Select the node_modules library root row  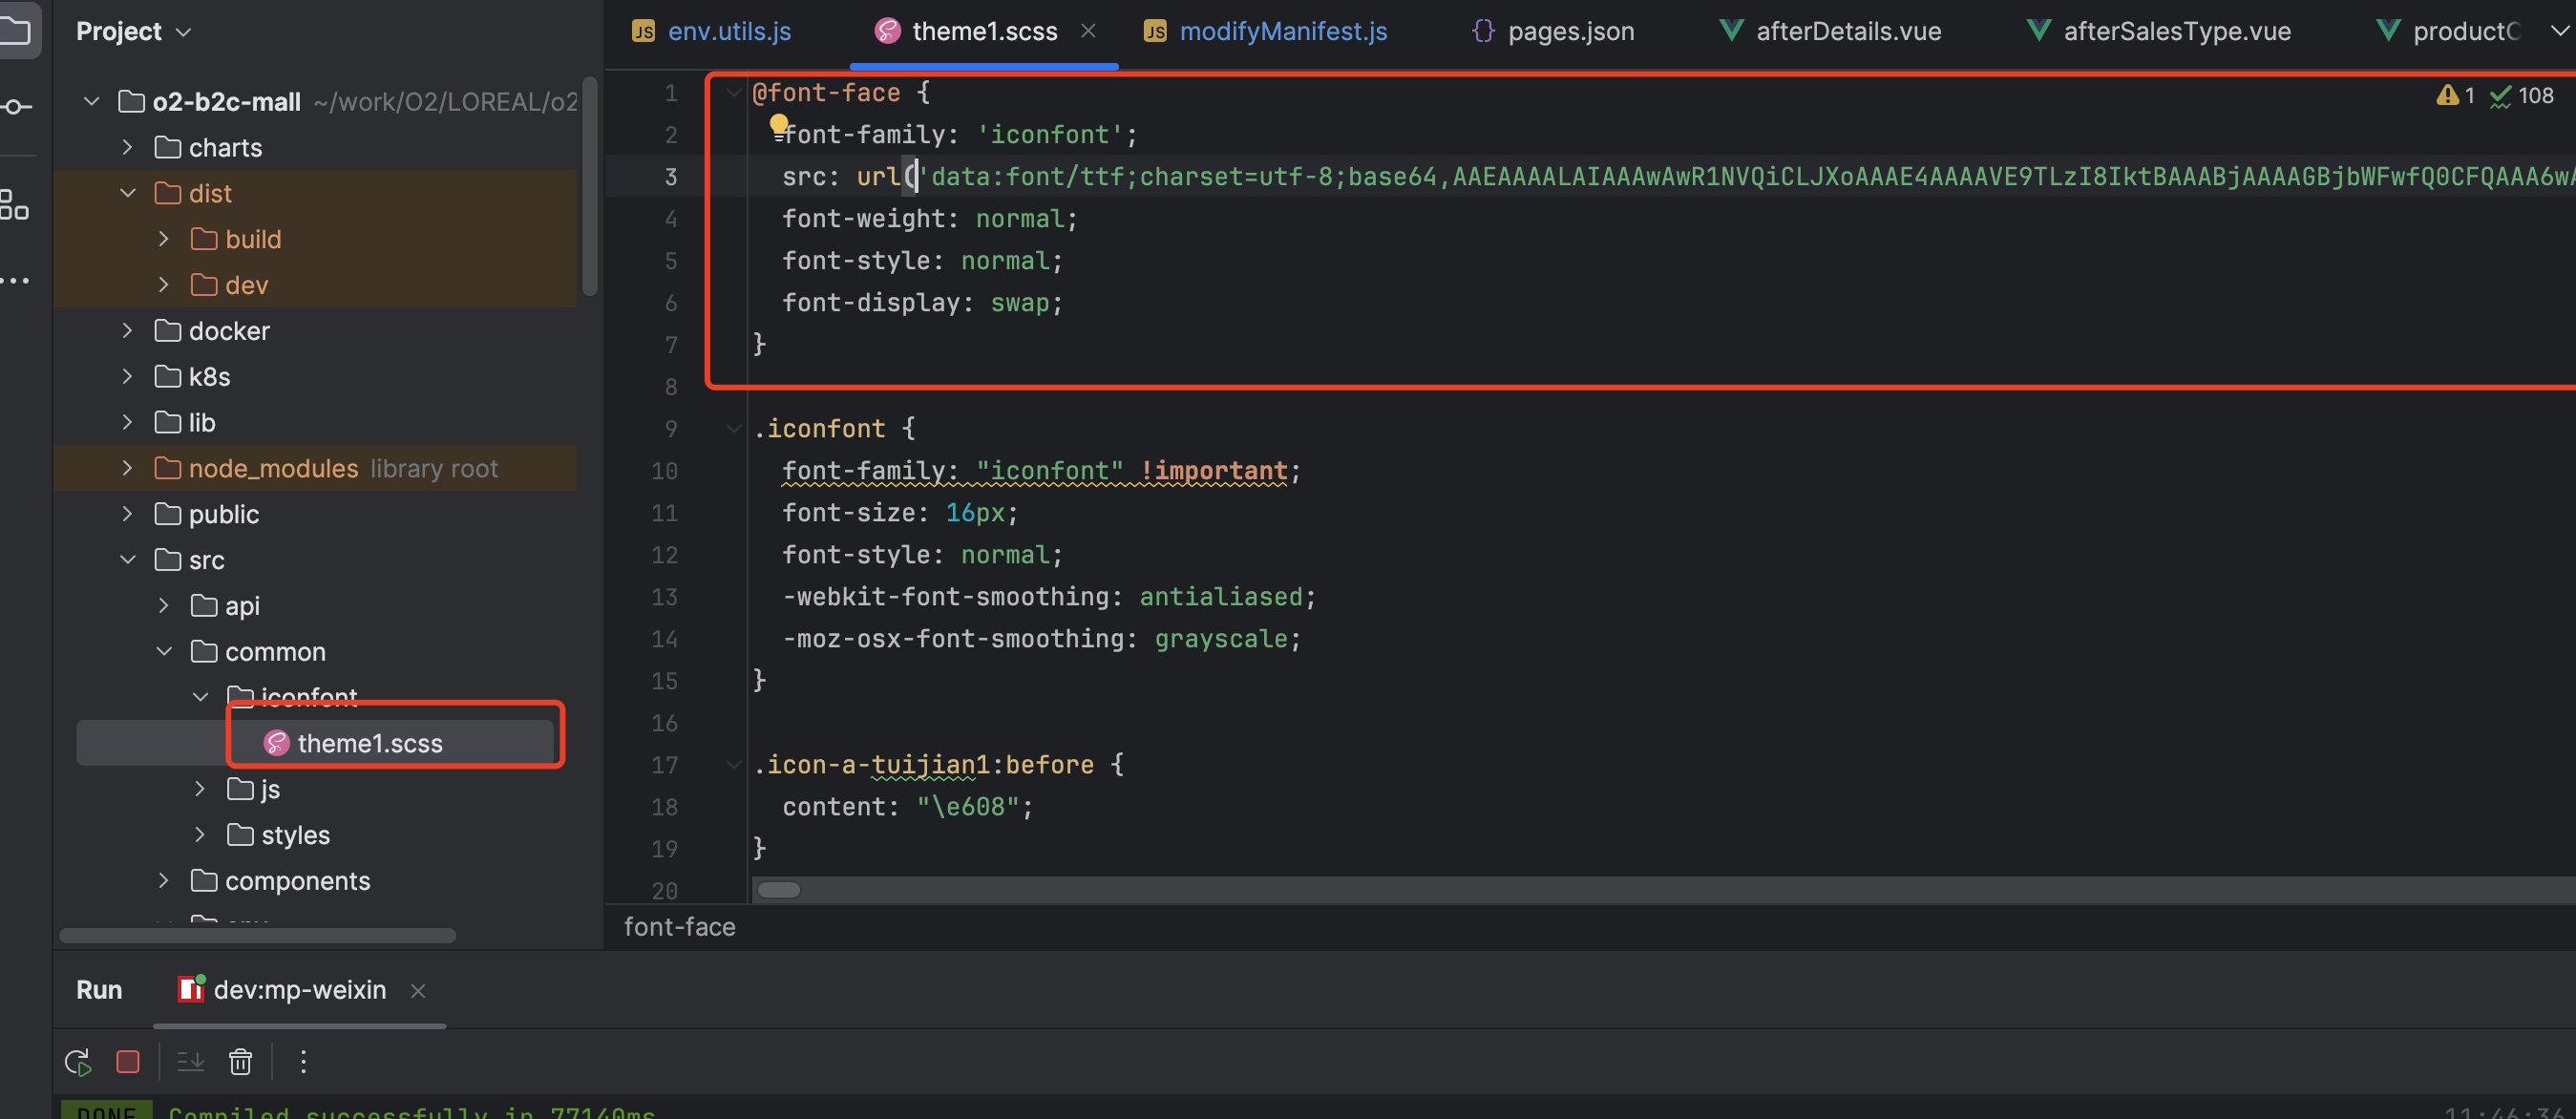click(x=315, y=468)
